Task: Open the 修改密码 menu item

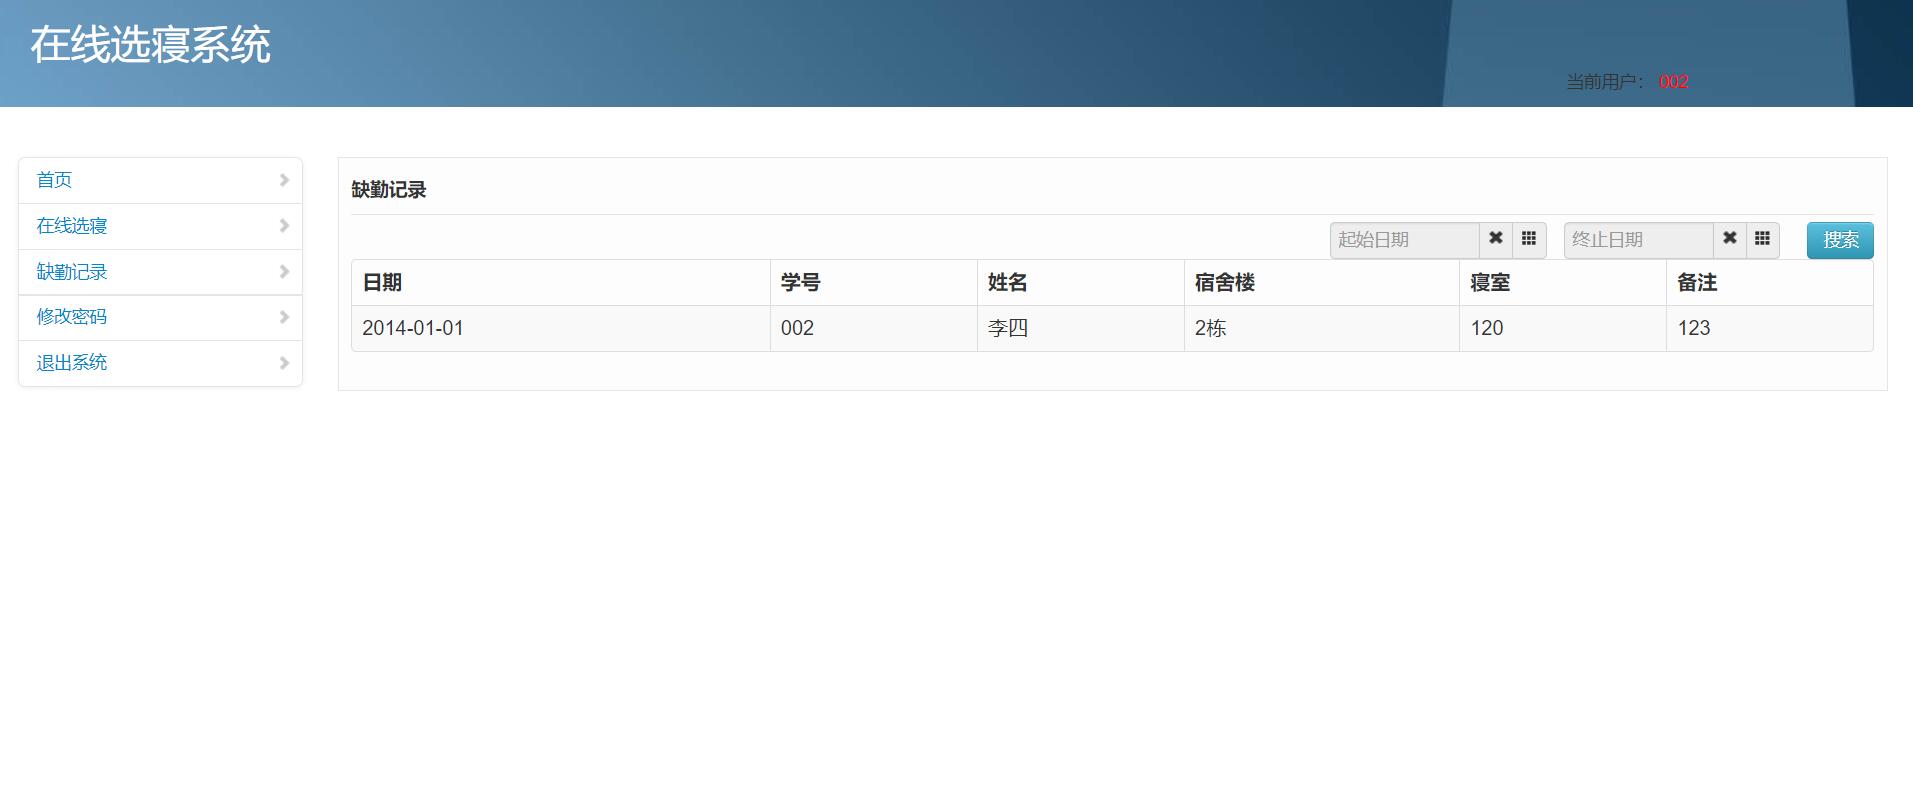Action: [x=160, y=317]
